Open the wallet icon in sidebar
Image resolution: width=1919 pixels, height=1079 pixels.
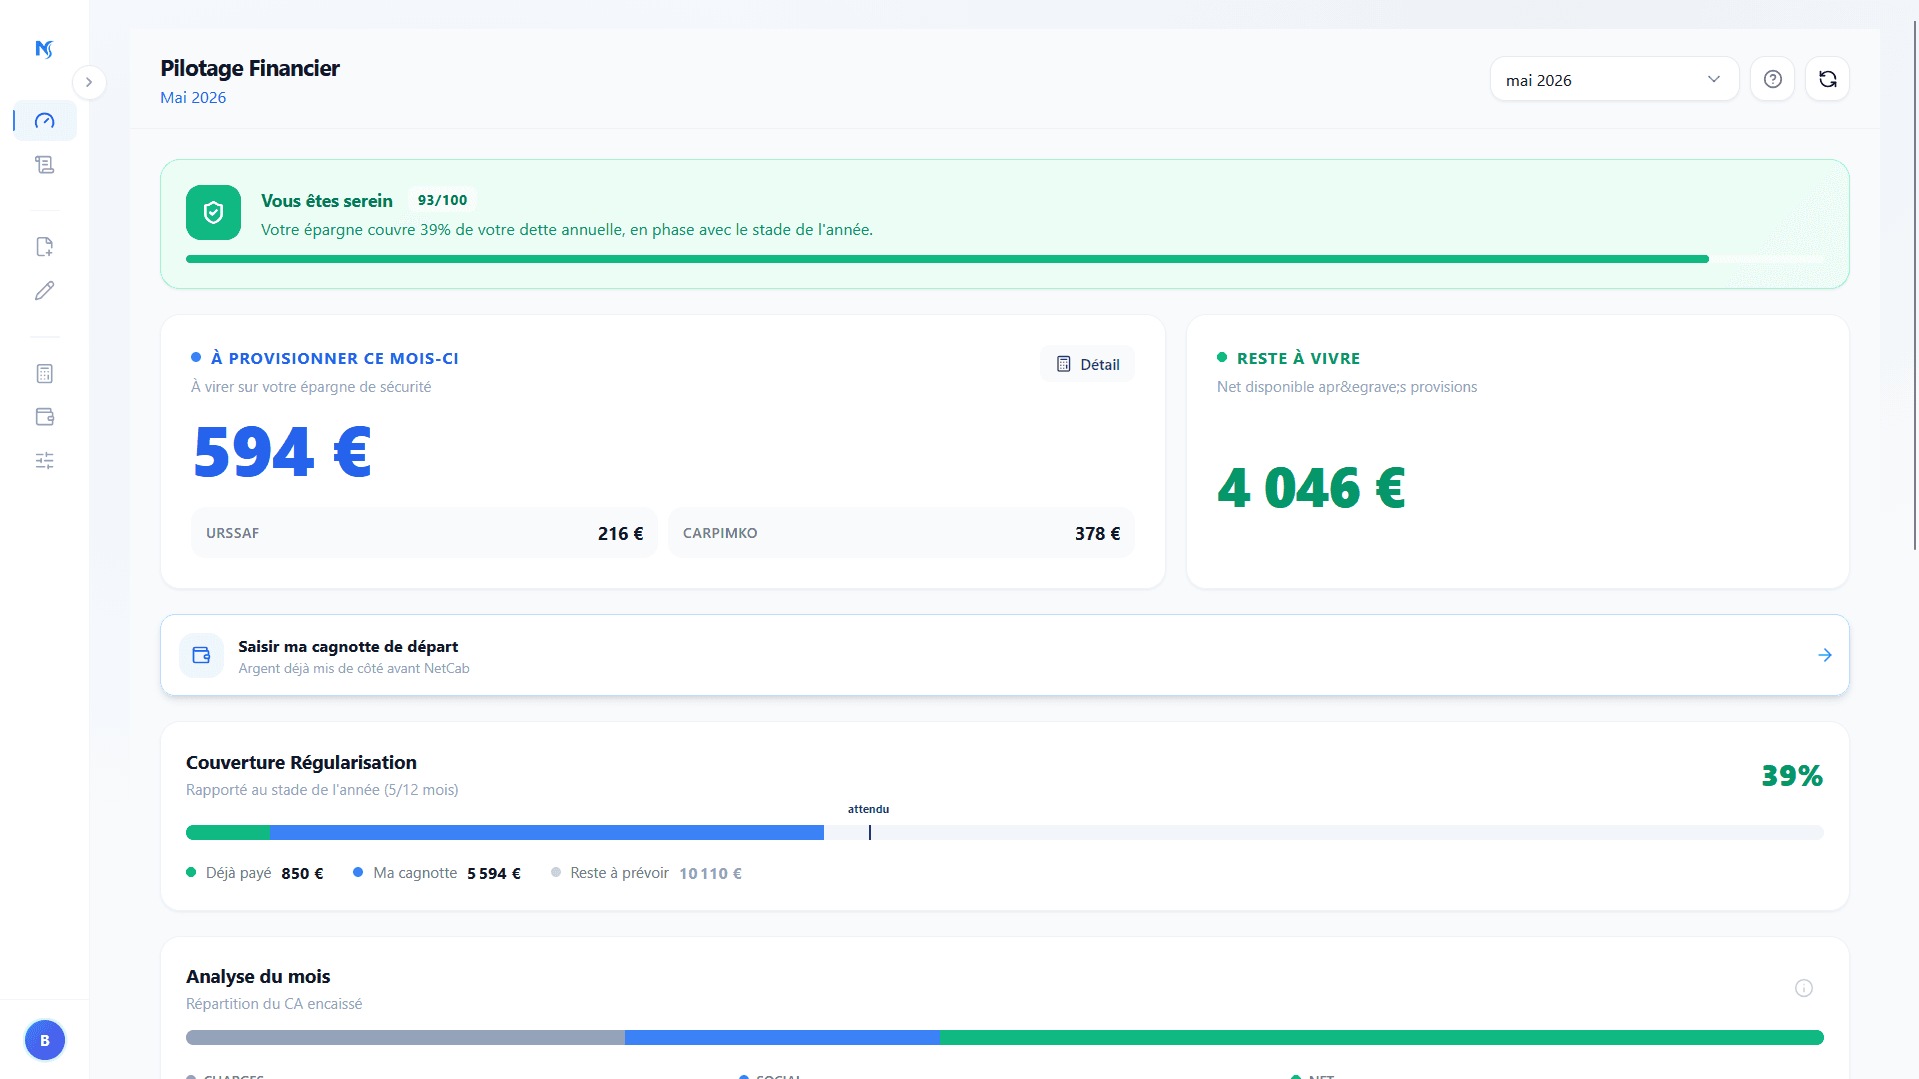[44, 417]
